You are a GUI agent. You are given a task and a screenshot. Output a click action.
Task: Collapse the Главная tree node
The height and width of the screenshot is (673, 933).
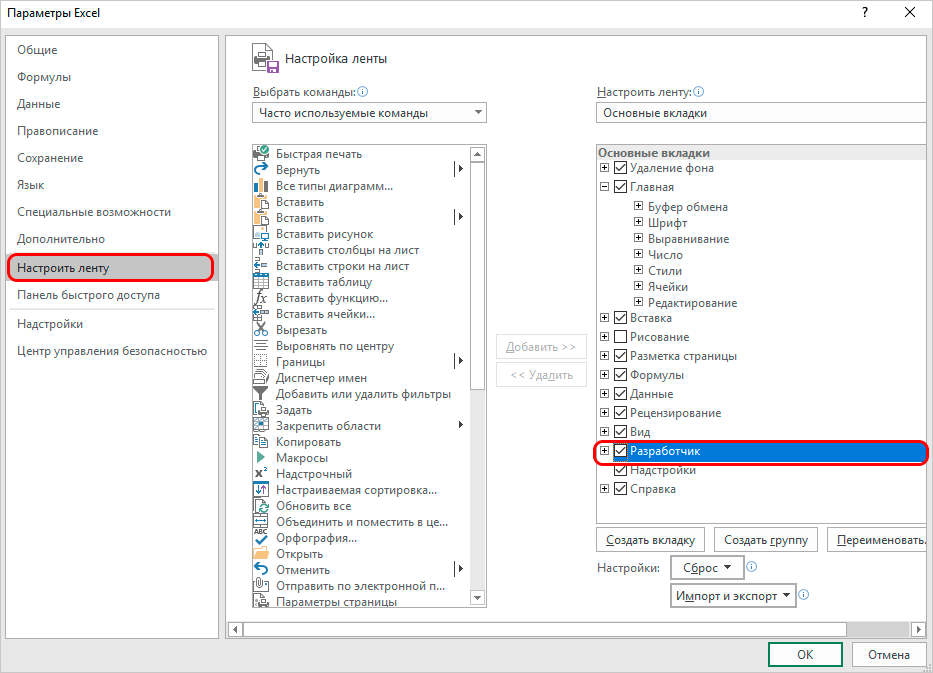(x=605, y=187)
